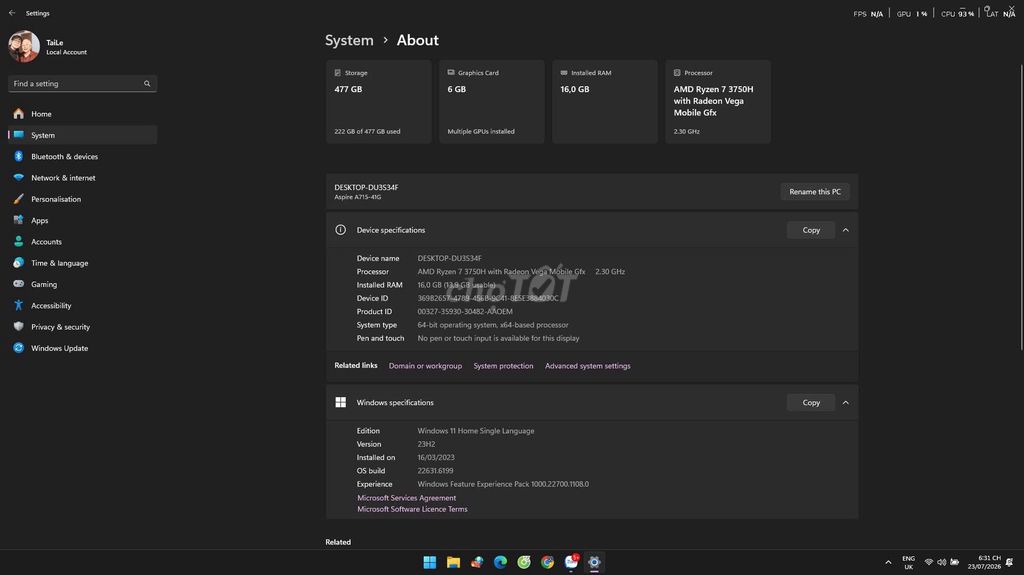Open Advanced system settings link
Screen dimensions: 1024x575
588,366
